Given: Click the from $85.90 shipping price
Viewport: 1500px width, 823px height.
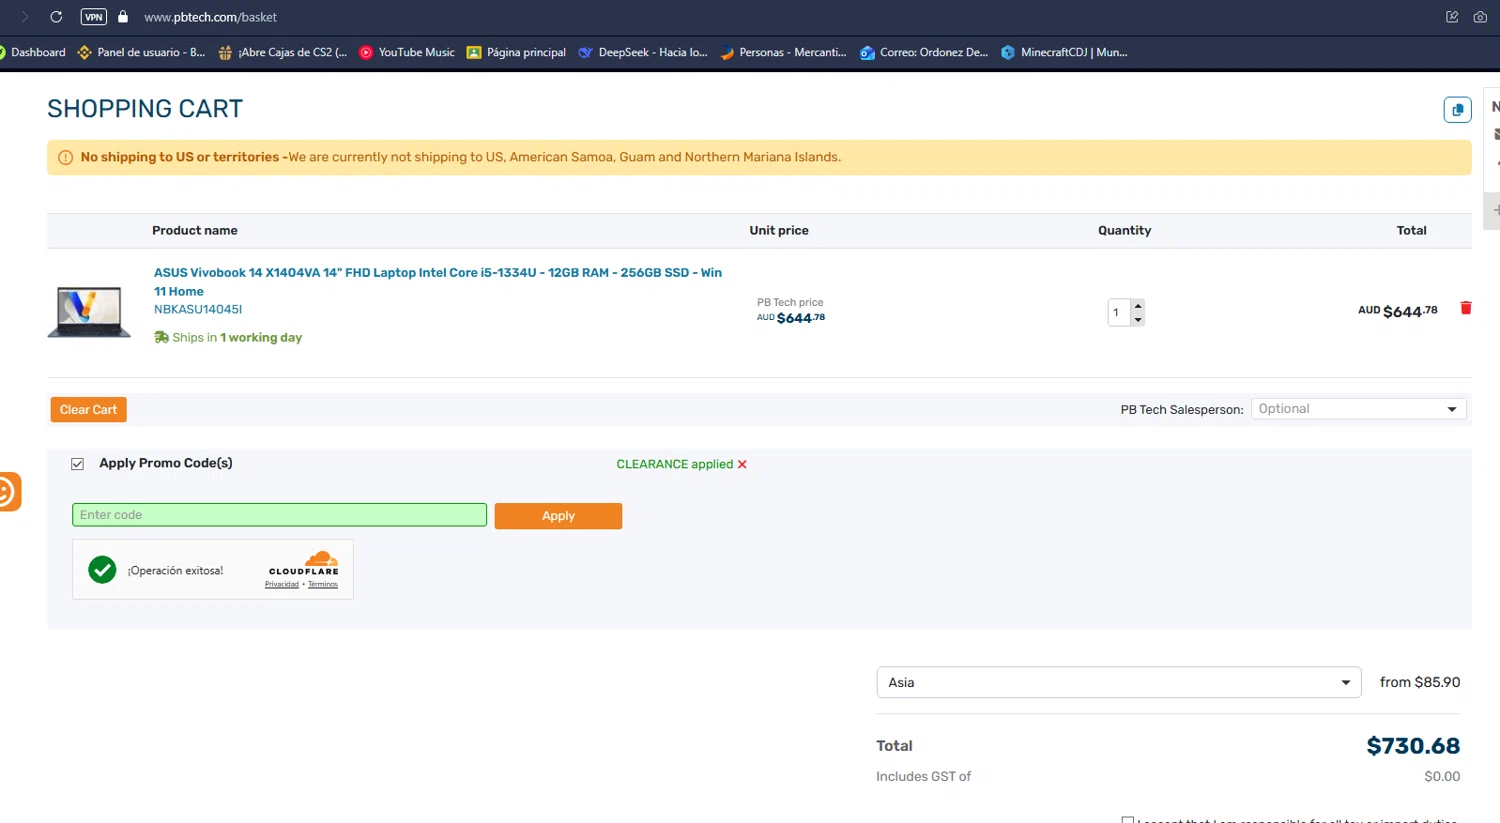Looking at the screenshot, I should (x=1420, y=682).
